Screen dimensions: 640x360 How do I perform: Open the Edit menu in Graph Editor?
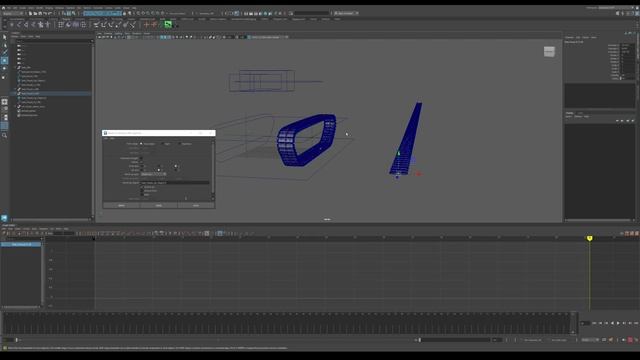pyautogui.click(x=4, y=229)
